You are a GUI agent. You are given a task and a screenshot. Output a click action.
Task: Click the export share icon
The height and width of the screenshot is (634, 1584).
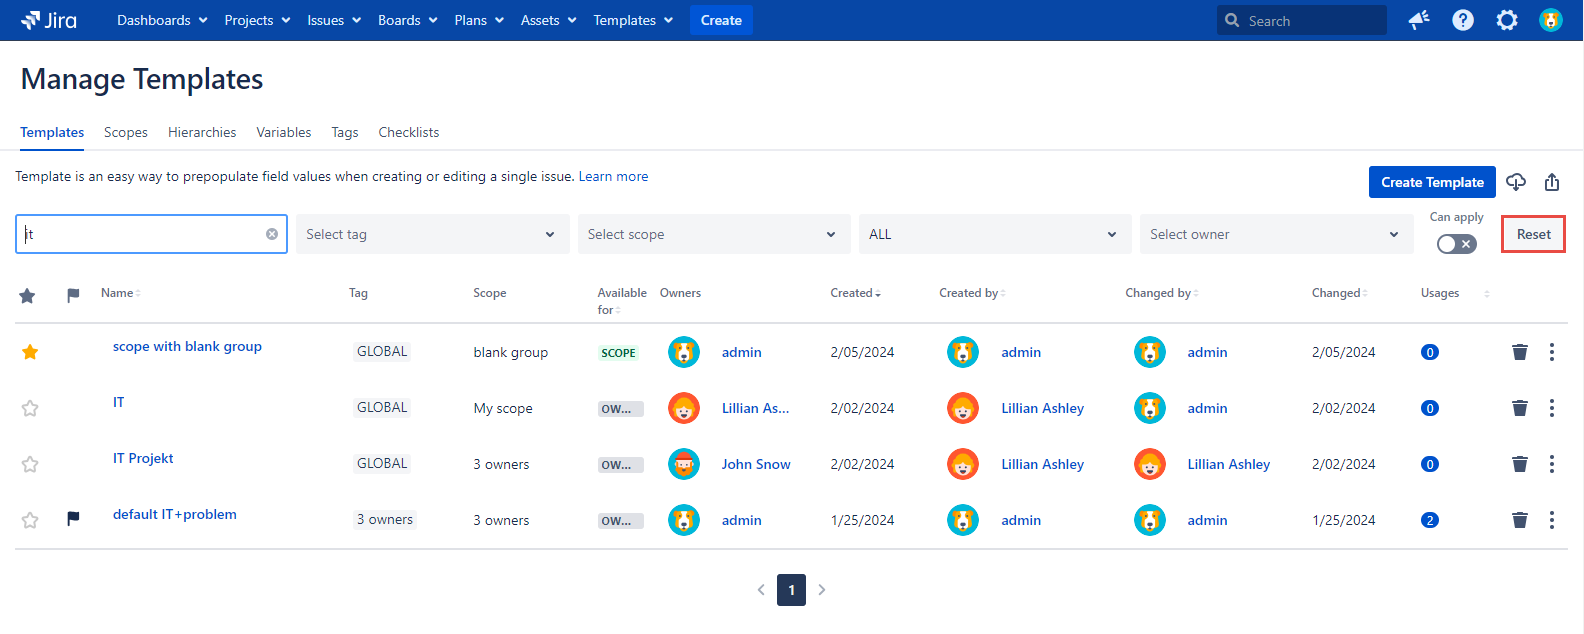tap(1552, 182)
